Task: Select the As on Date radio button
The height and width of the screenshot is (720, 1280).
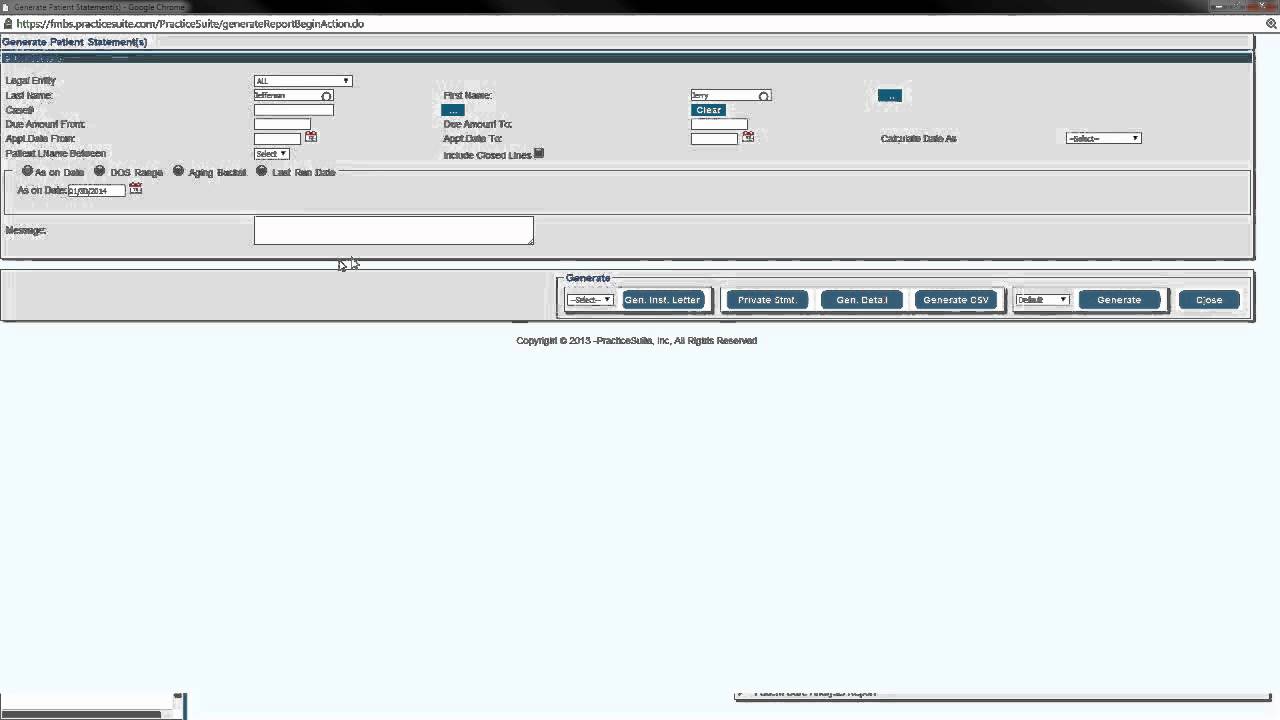Action: [x=27, y=171]
